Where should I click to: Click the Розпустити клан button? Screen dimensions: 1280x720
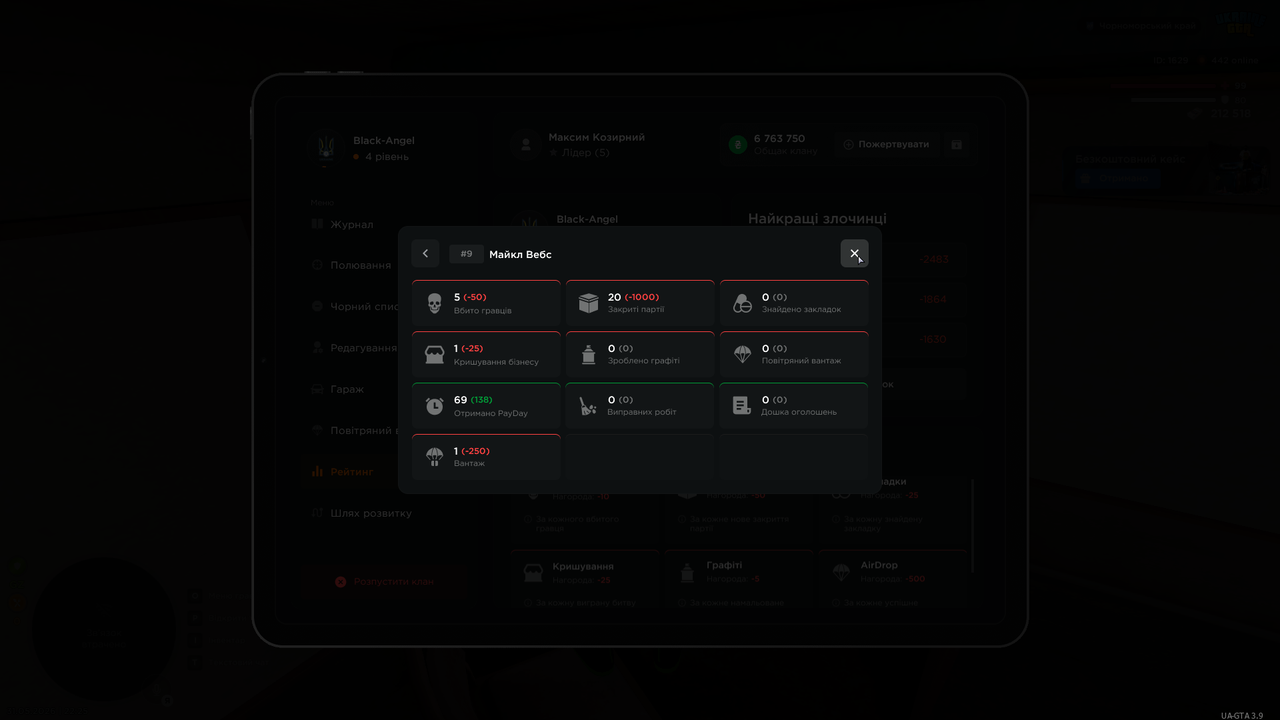coord(384,581)
